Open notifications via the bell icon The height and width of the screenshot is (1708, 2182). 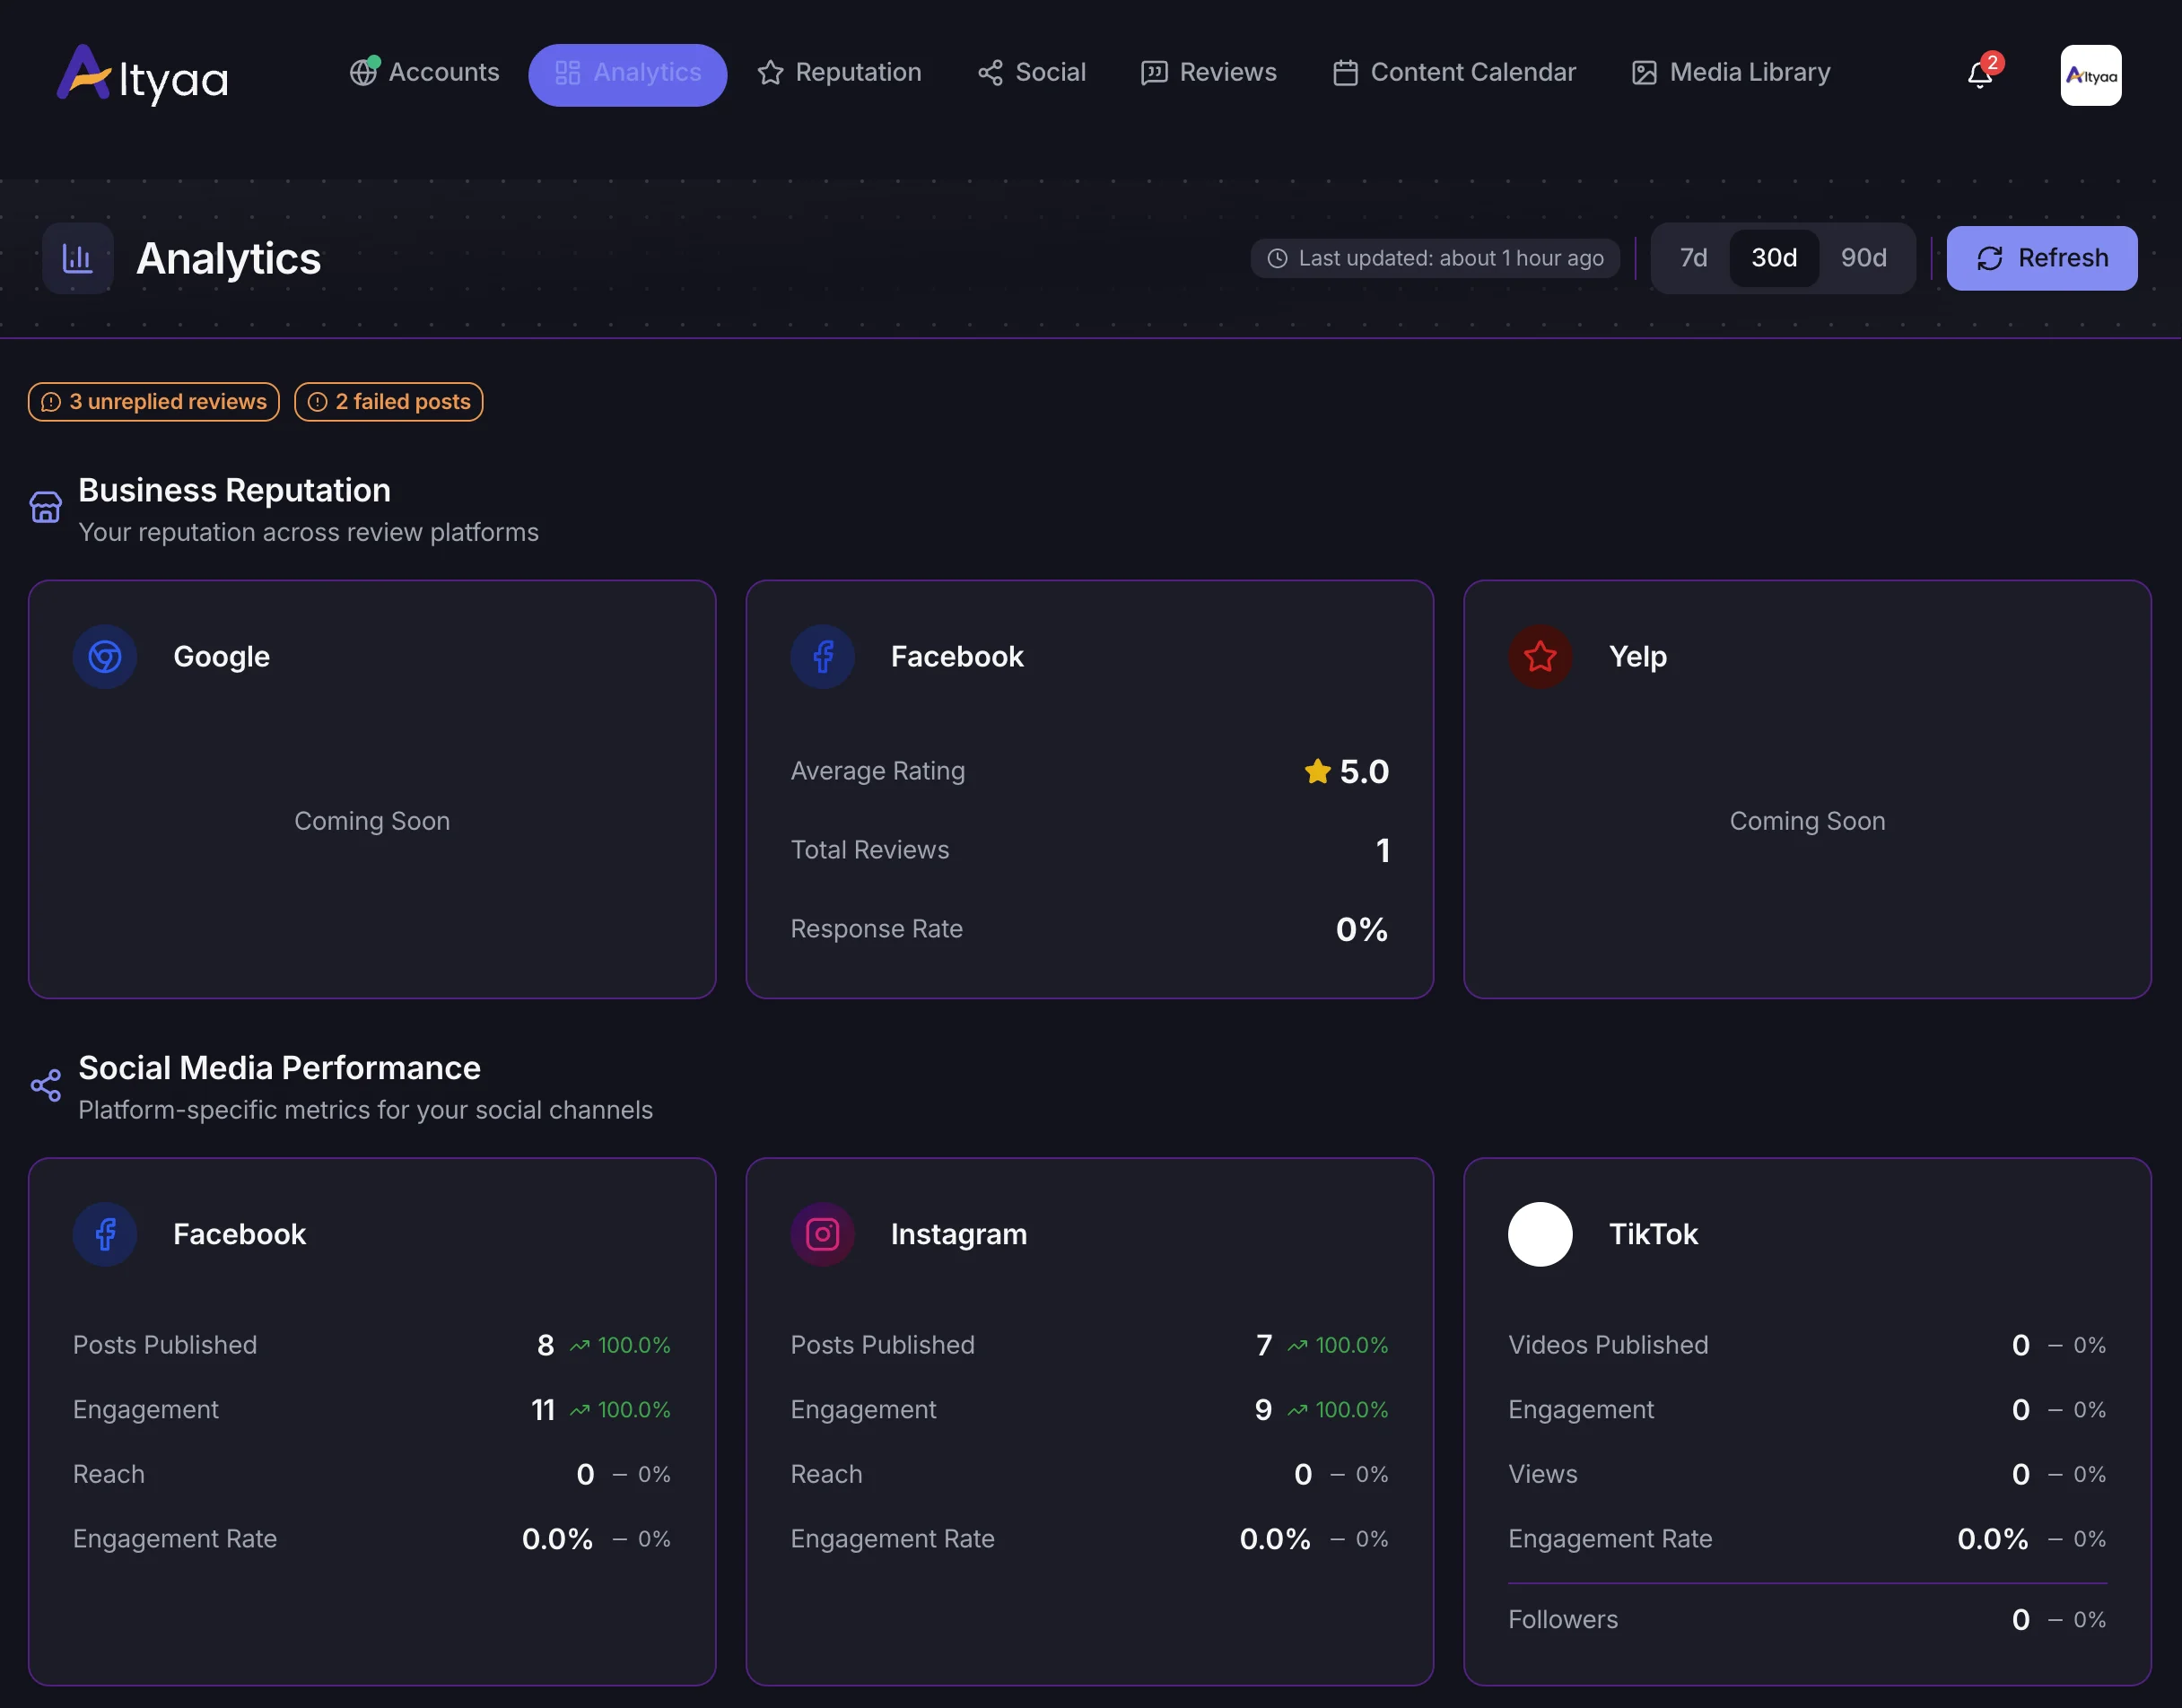[1979, 75]
